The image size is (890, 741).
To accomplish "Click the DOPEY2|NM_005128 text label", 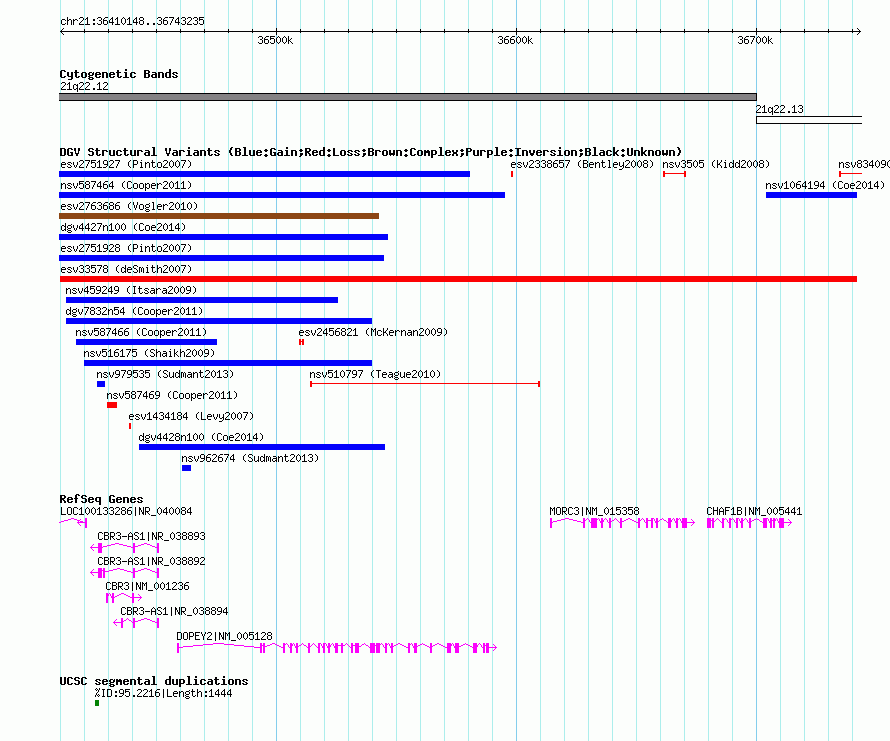I will [224, 636].
